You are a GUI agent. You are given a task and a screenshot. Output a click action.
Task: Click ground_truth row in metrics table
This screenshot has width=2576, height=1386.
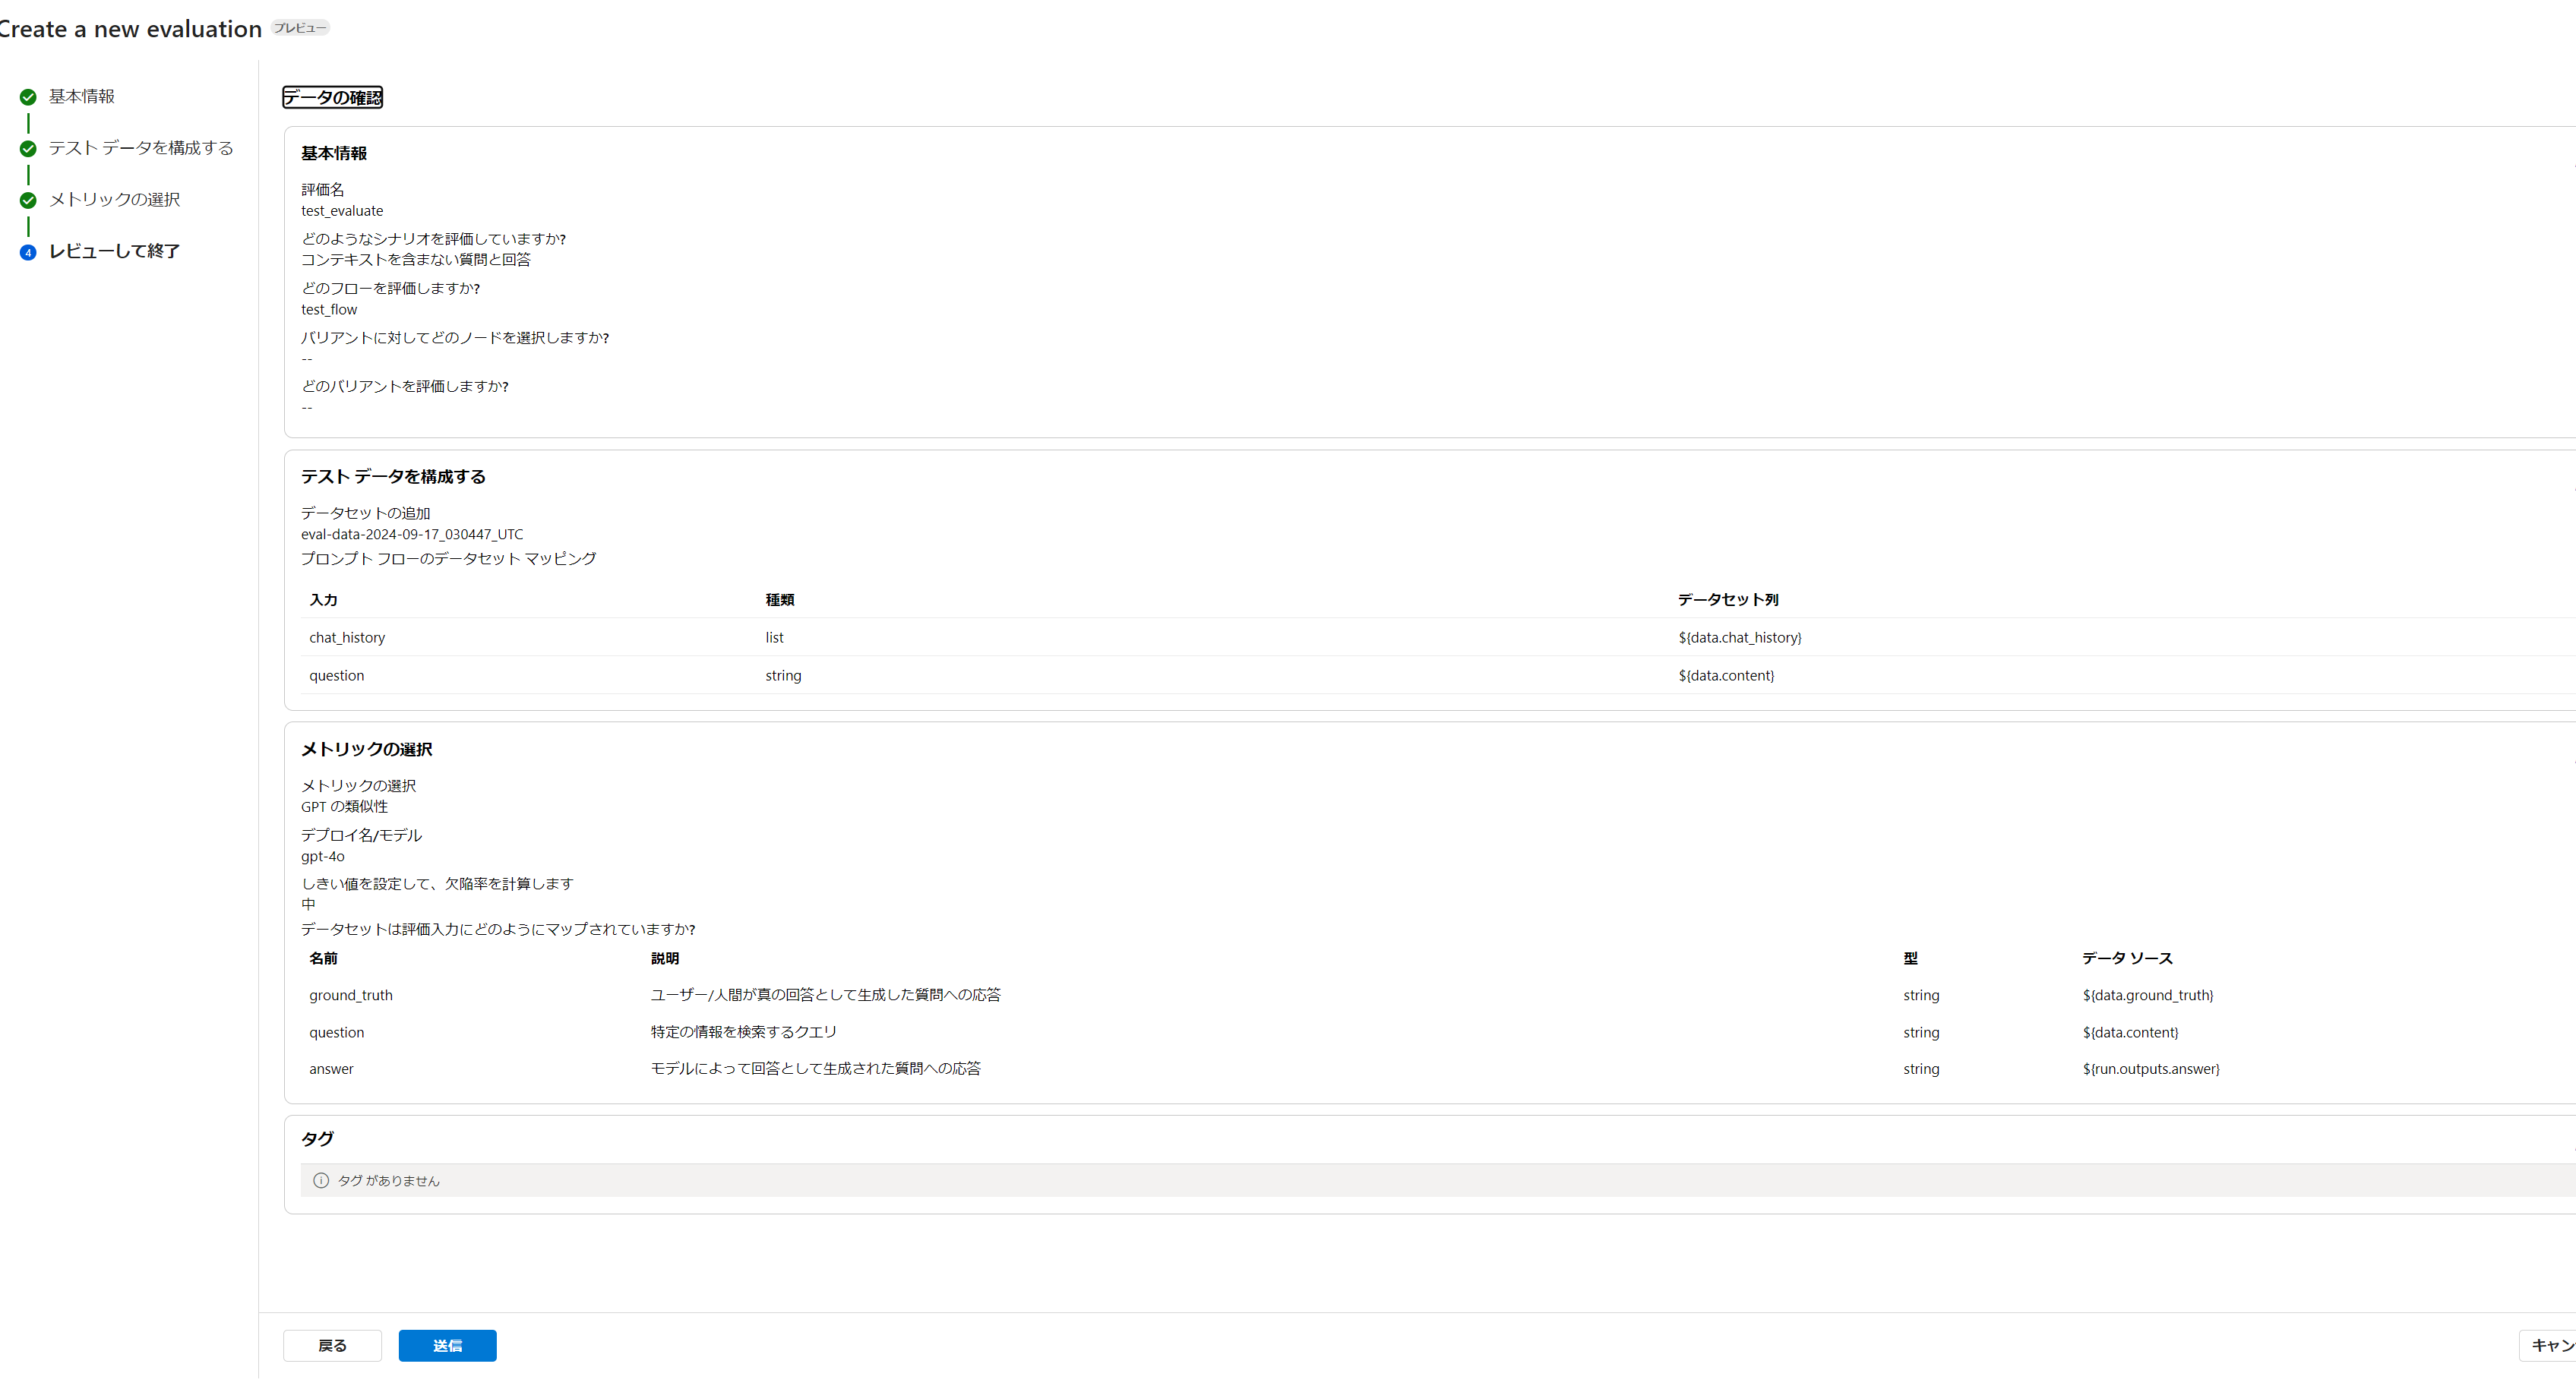click(351, 995)
